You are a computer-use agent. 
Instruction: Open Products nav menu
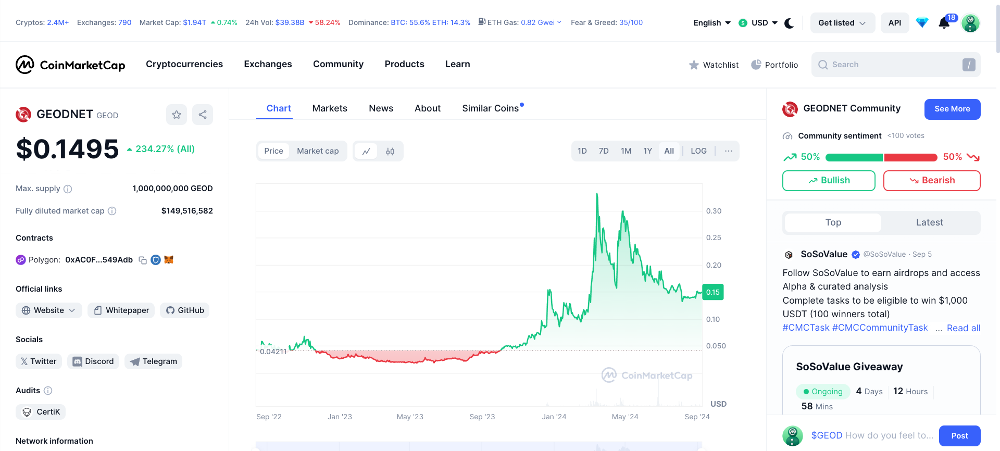(404, 64)
